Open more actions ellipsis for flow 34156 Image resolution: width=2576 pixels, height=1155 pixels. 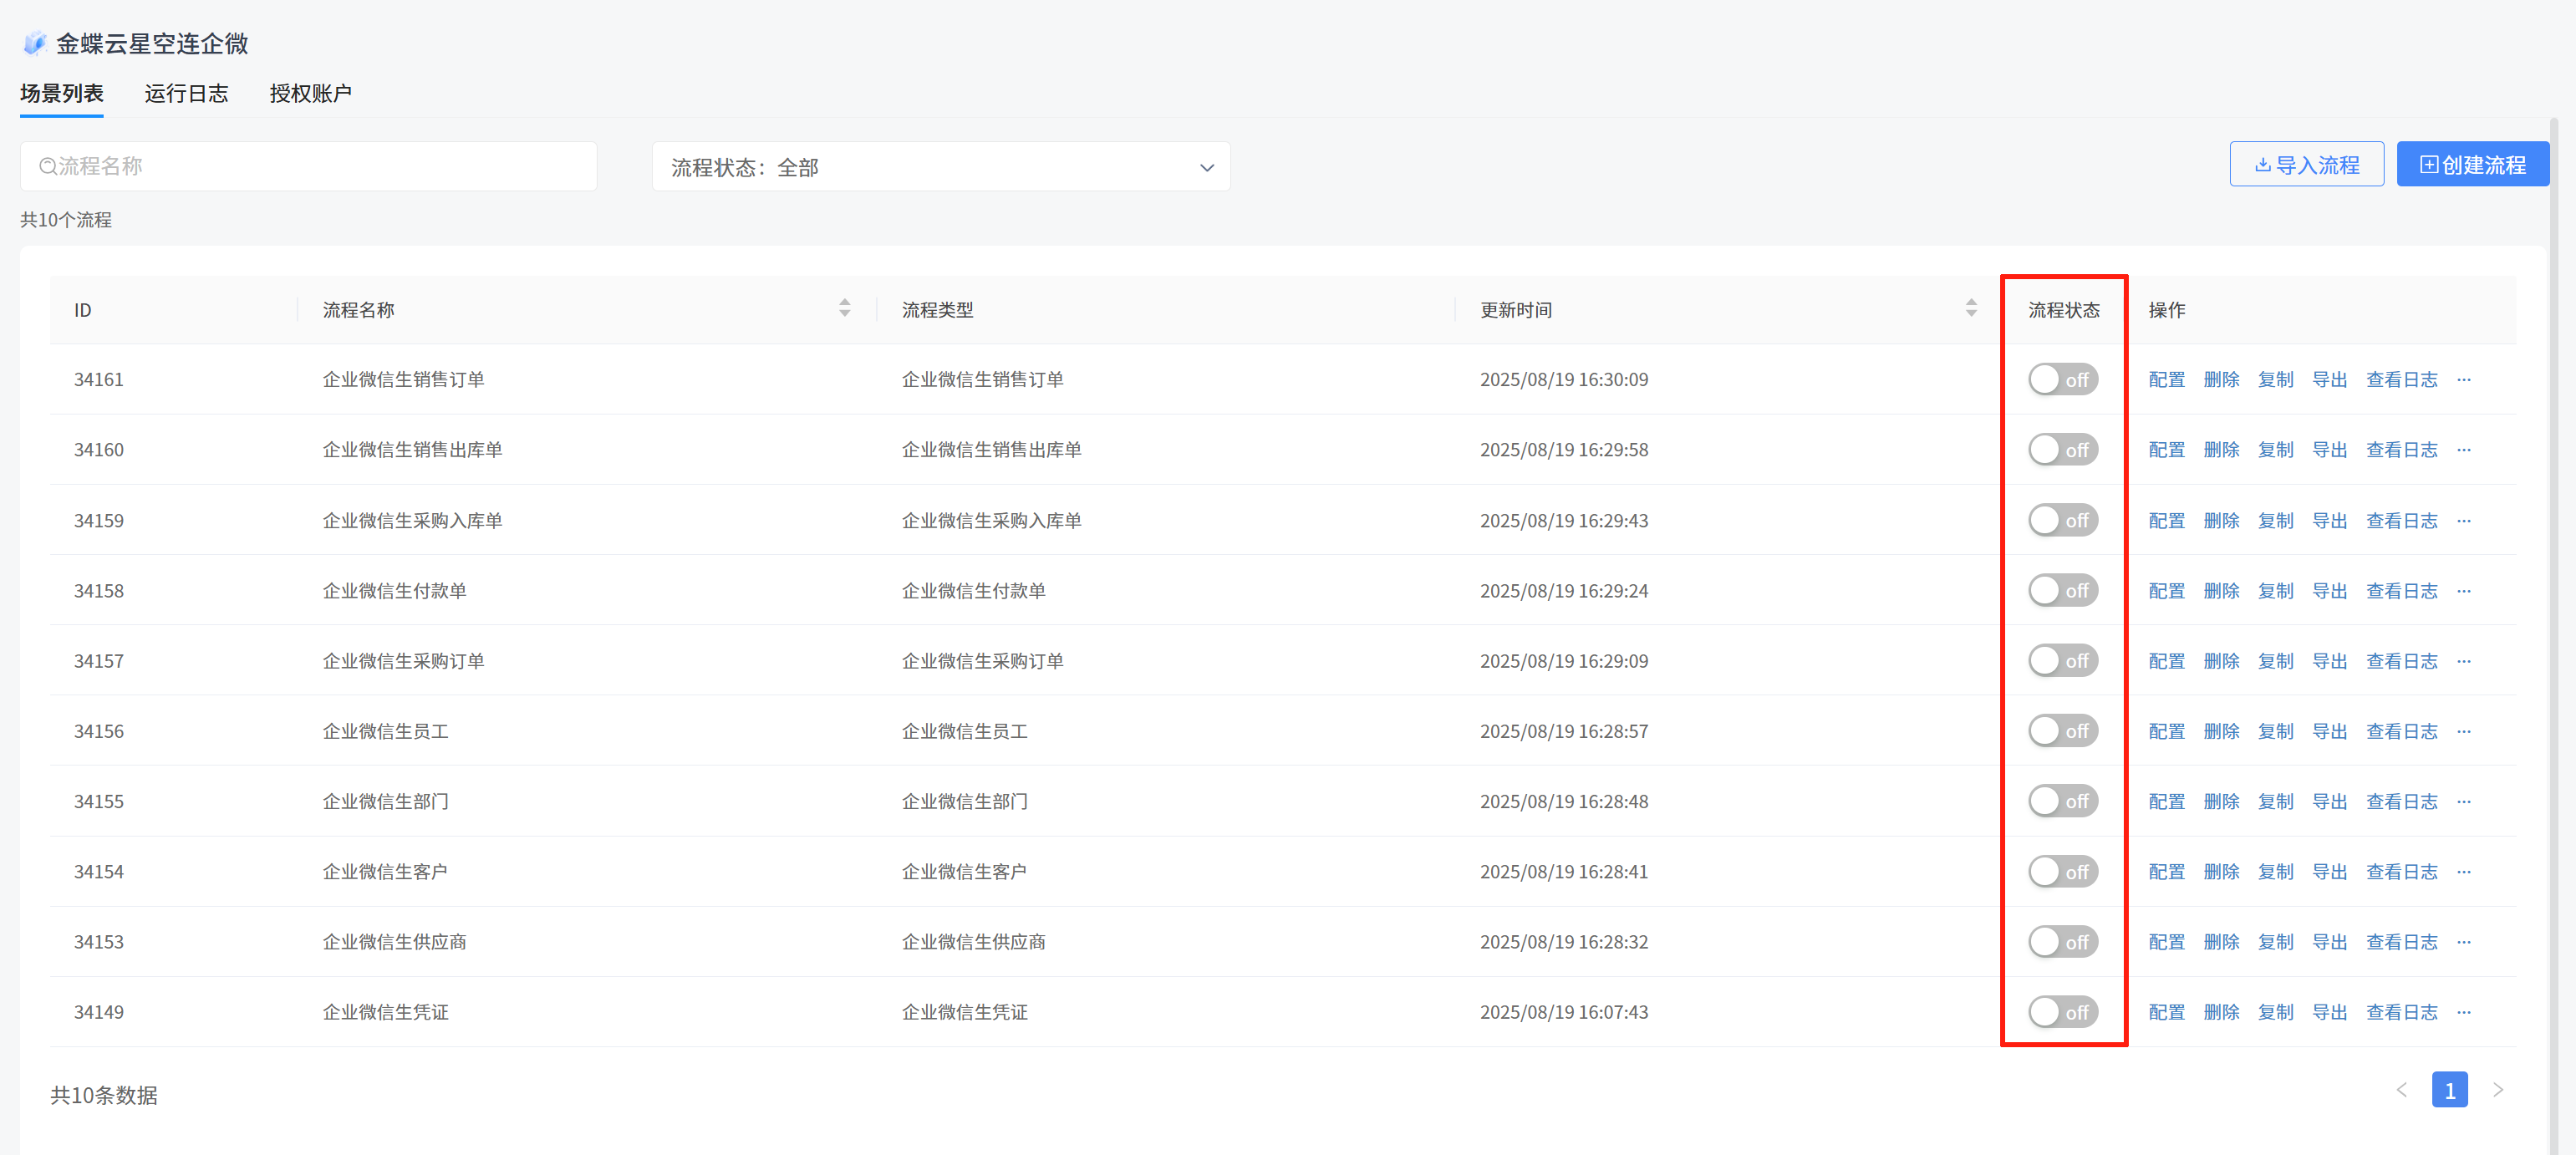[2463, 732]
